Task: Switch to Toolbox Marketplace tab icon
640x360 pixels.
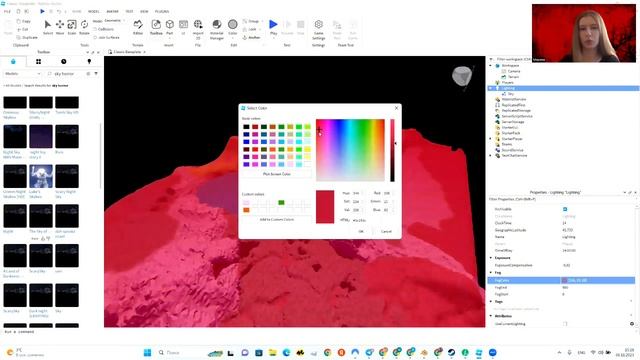Action: tap(13, 62)
